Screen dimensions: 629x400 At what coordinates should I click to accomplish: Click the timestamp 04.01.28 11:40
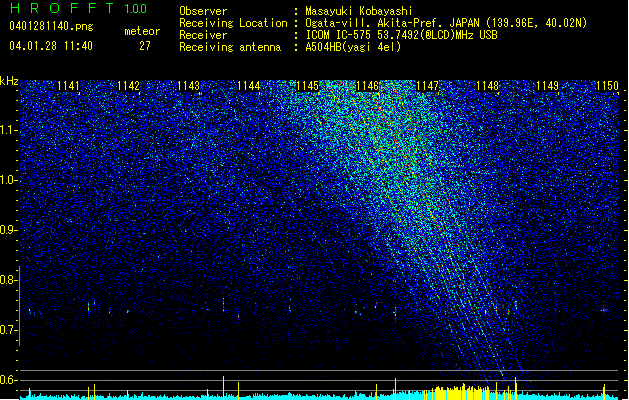tap(51, 46)
